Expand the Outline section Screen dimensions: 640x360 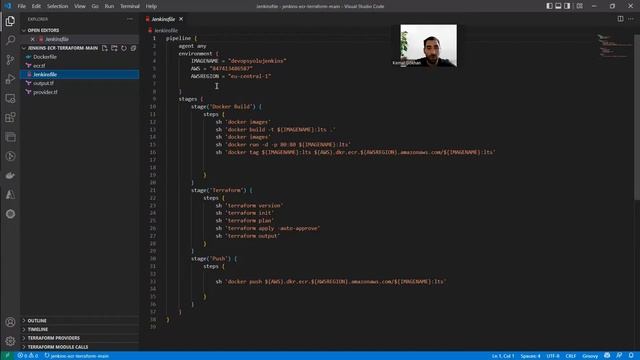[x=80, y=321]
